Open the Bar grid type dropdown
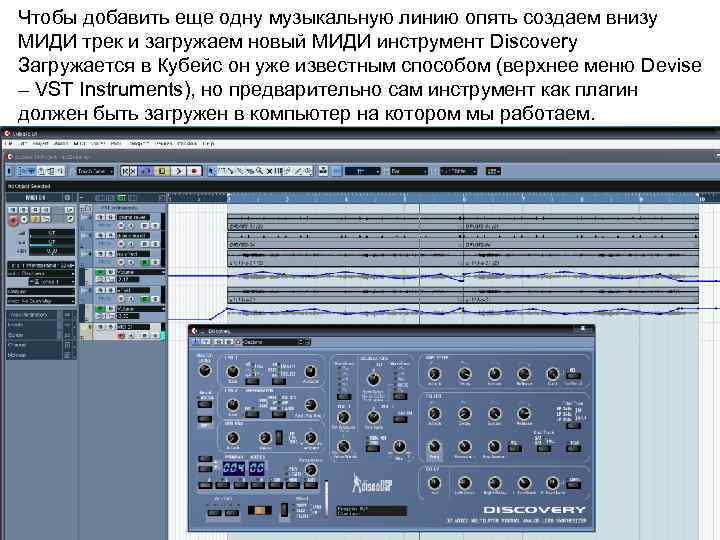 [409, 171]
